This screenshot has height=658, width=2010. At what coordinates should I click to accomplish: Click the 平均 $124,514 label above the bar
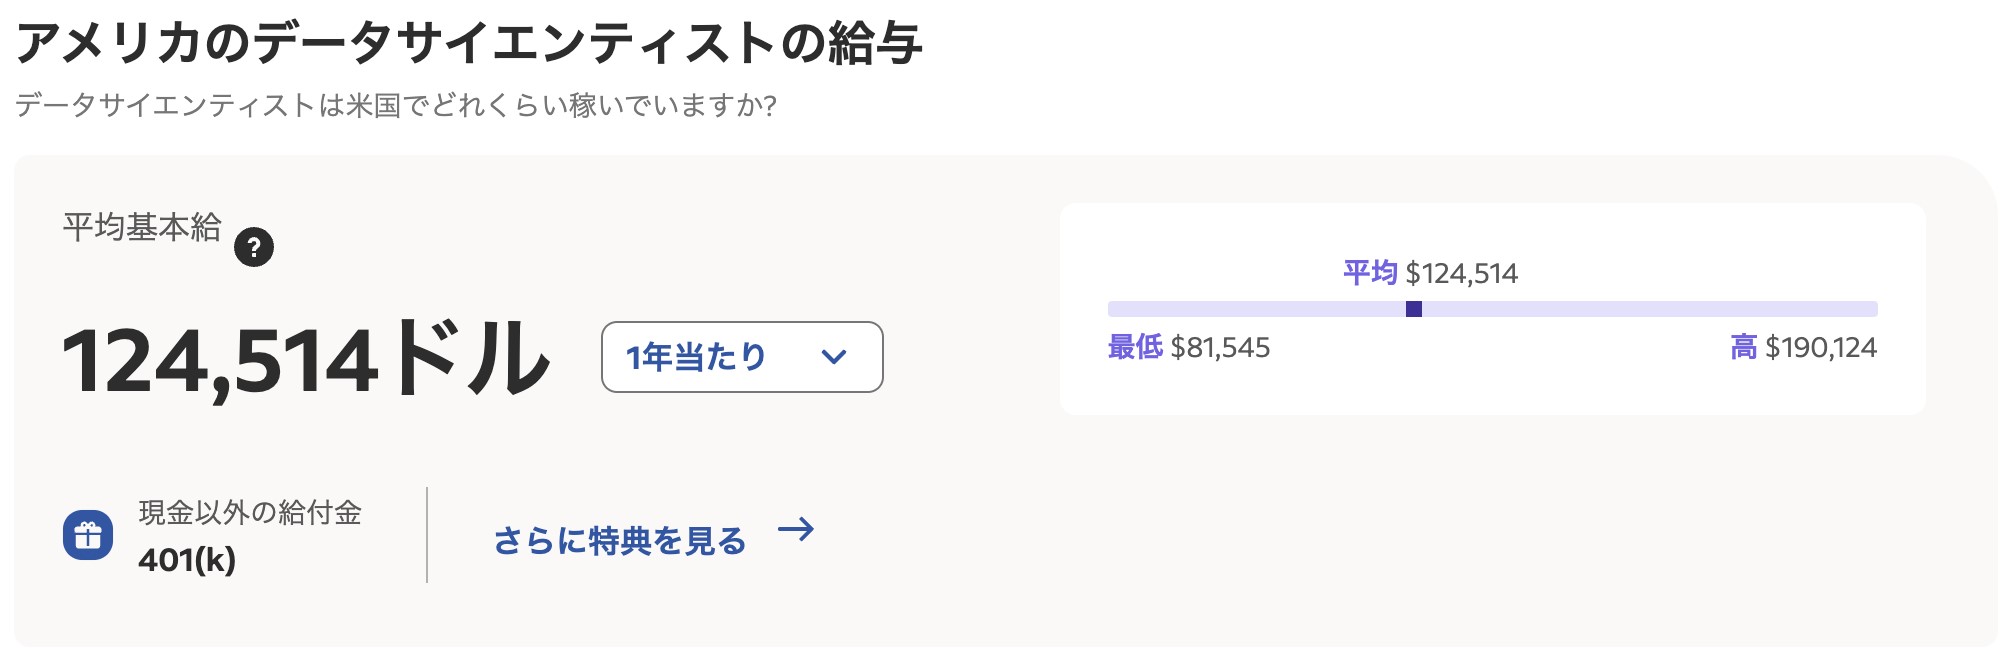click(1431, 273)
